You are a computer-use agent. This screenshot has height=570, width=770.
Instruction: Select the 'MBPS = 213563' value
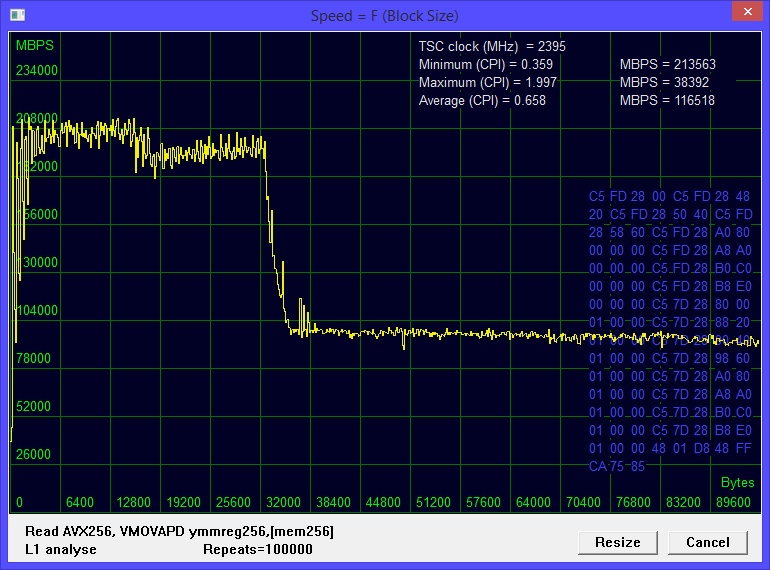(x=668, y=64)
